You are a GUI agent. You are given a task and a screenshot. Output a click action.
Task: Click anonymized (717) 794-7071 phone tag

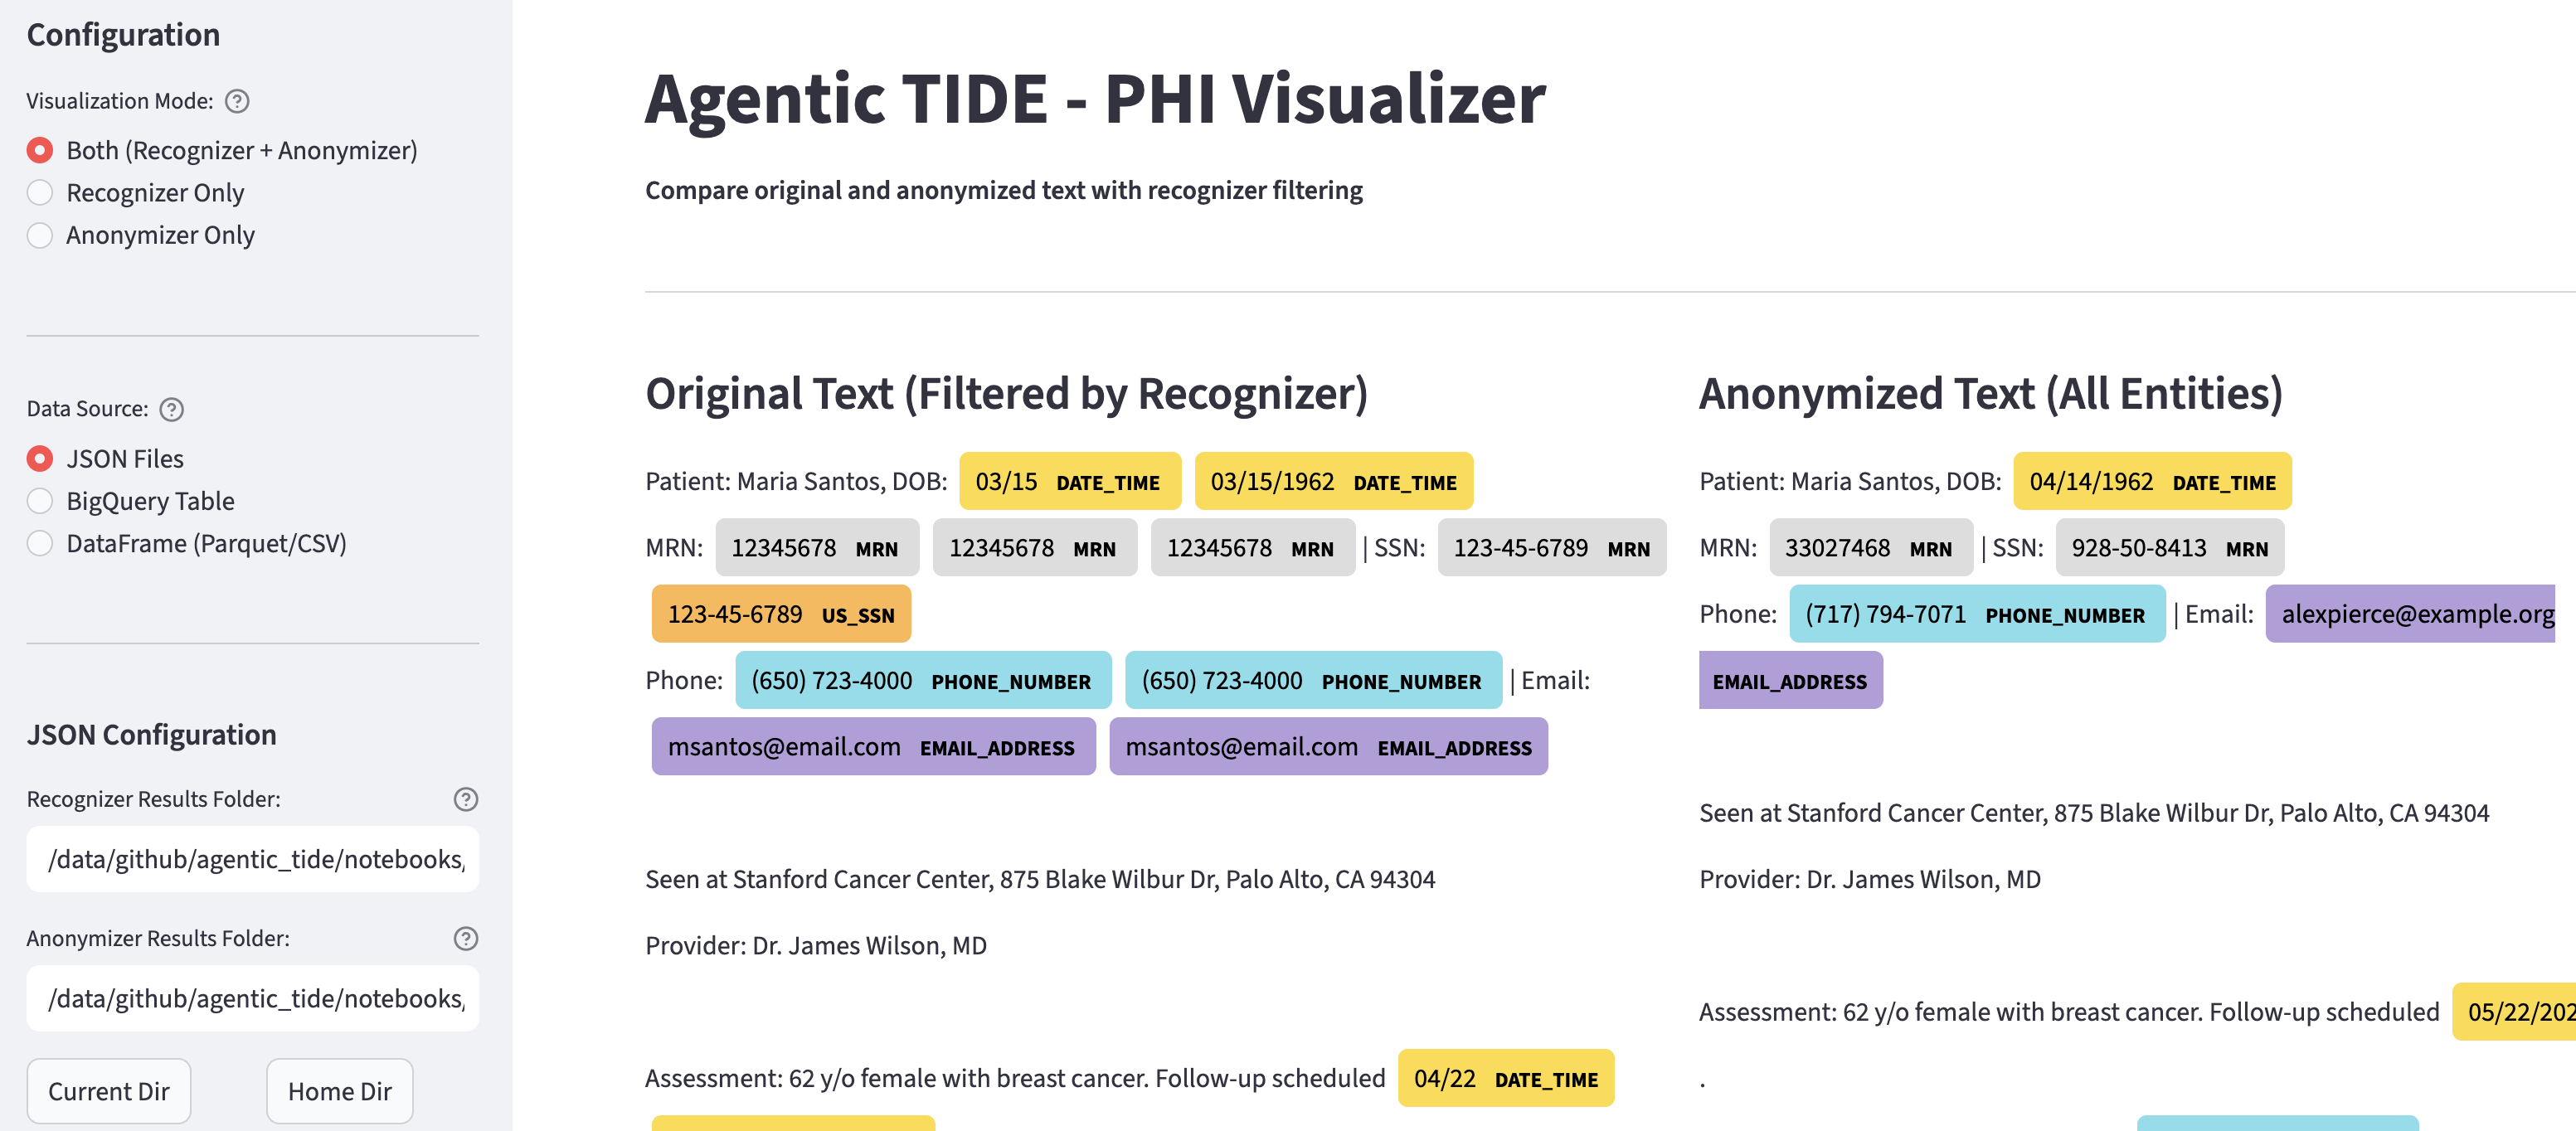coord(1975,614)
